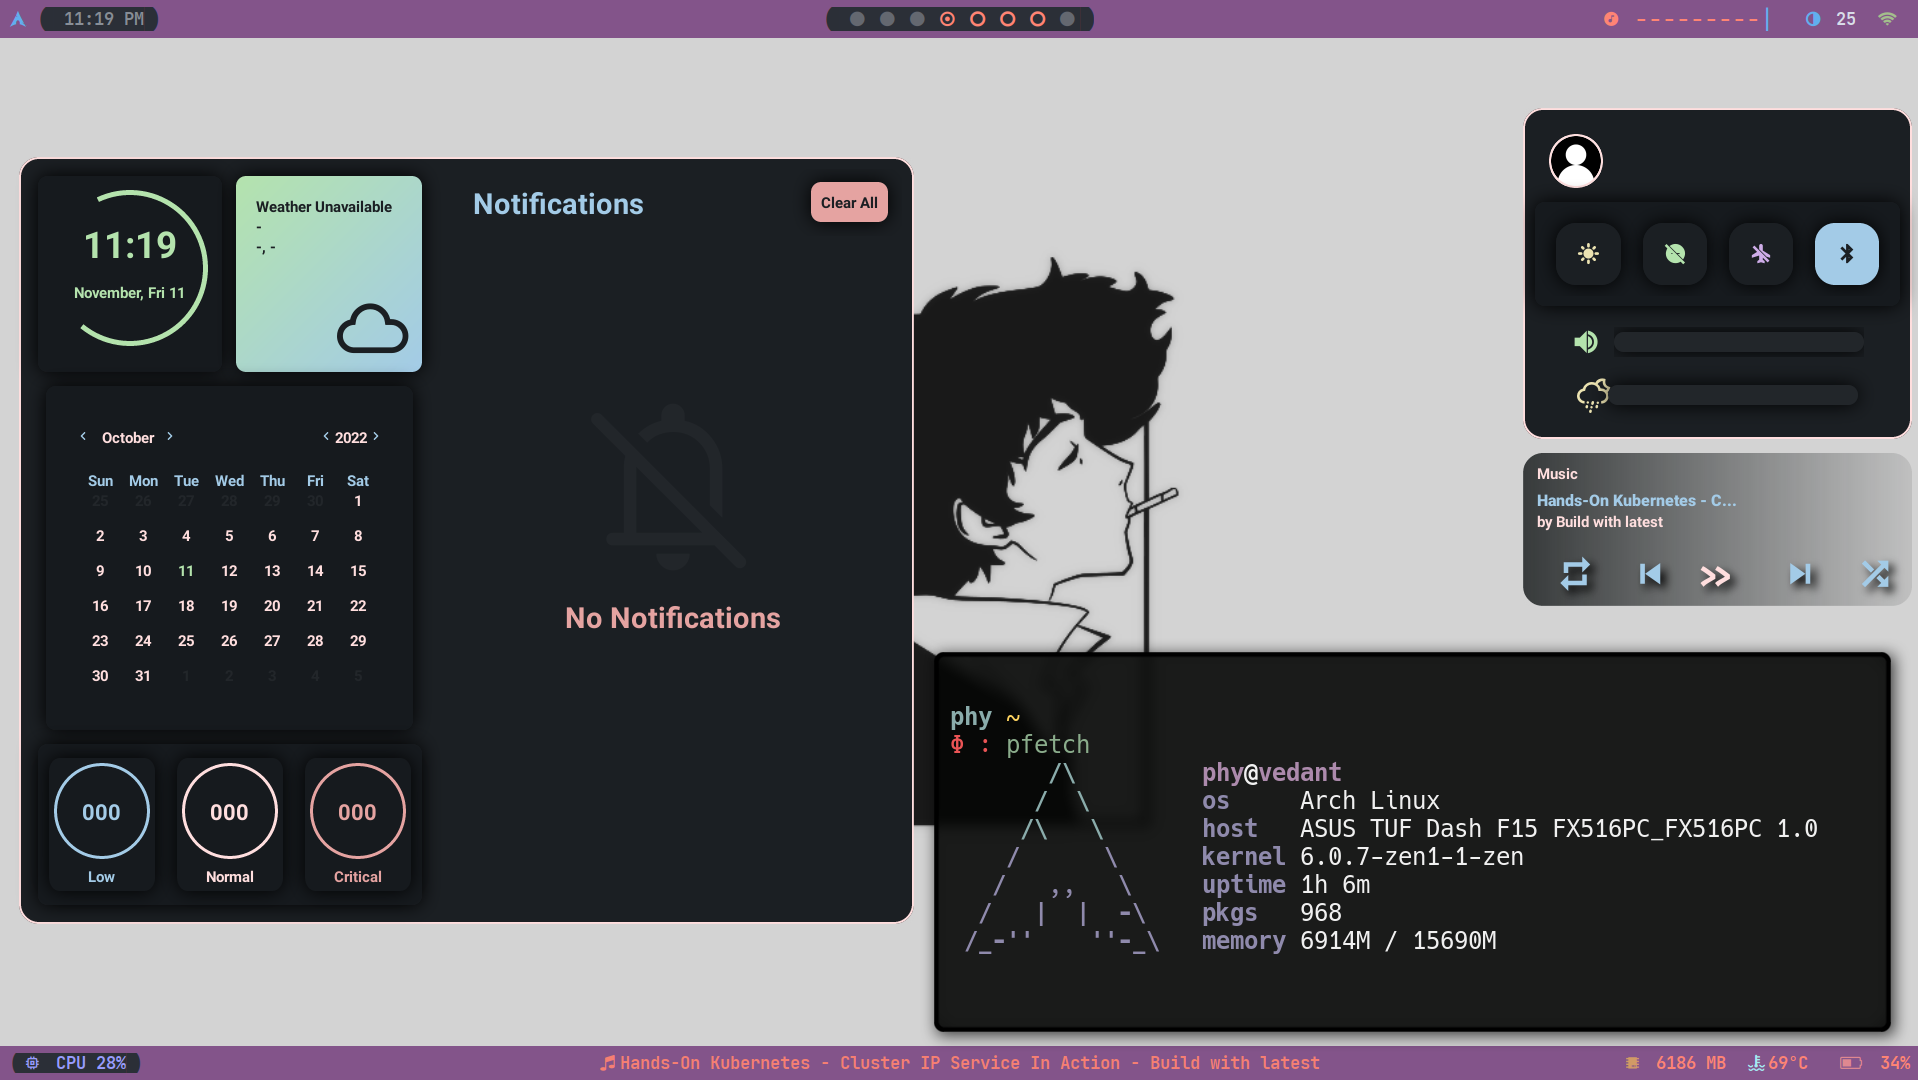Click the pink double-arrow play button
Viewport: 1918px width, 1080px height.
click(1715, 576)
